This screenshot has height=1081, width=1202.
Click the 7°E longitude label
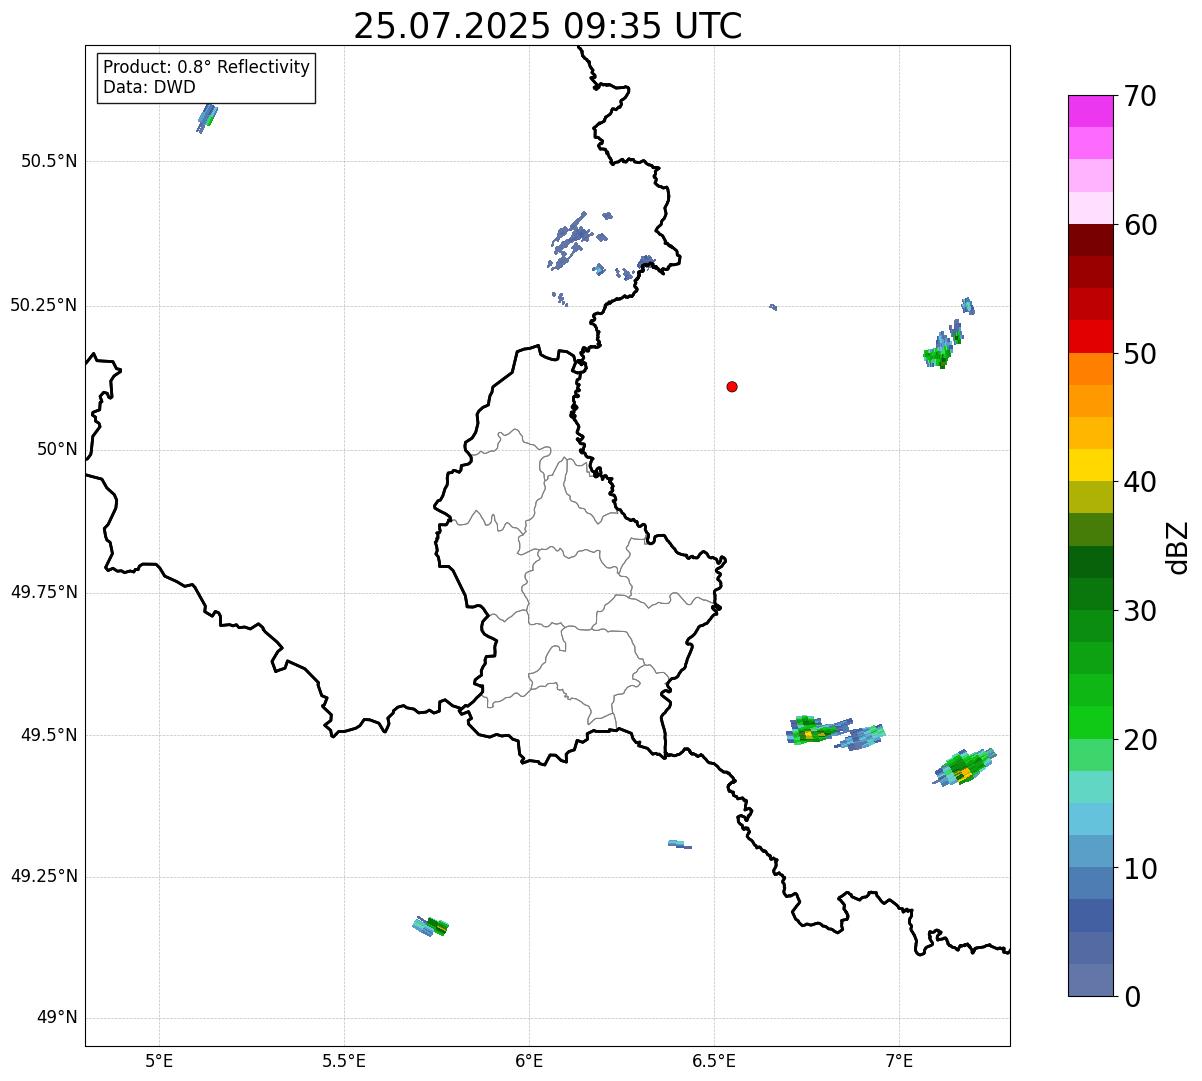[899, 1060]
